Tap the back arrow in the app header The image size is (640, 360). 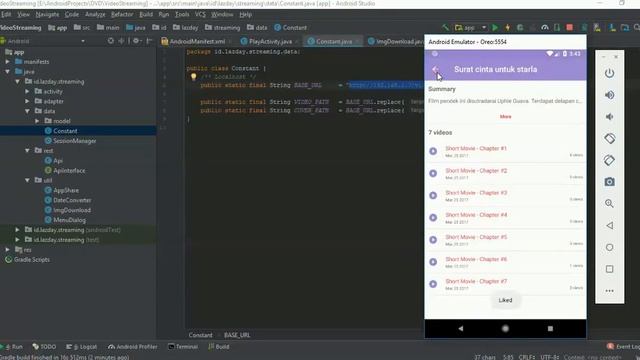coord(435,69)
